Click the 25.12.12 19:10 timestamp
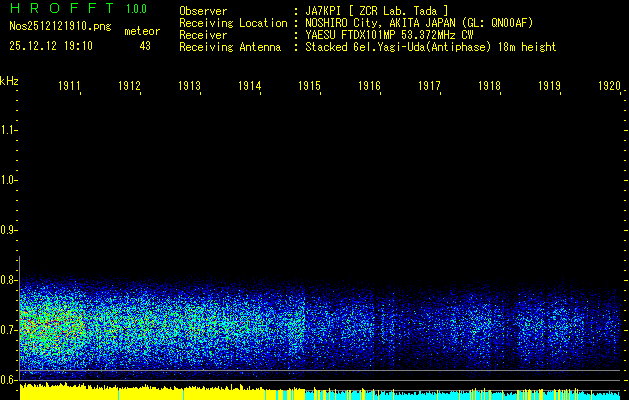The height and width of the screenshot is (400, 629). coord(50,46)
